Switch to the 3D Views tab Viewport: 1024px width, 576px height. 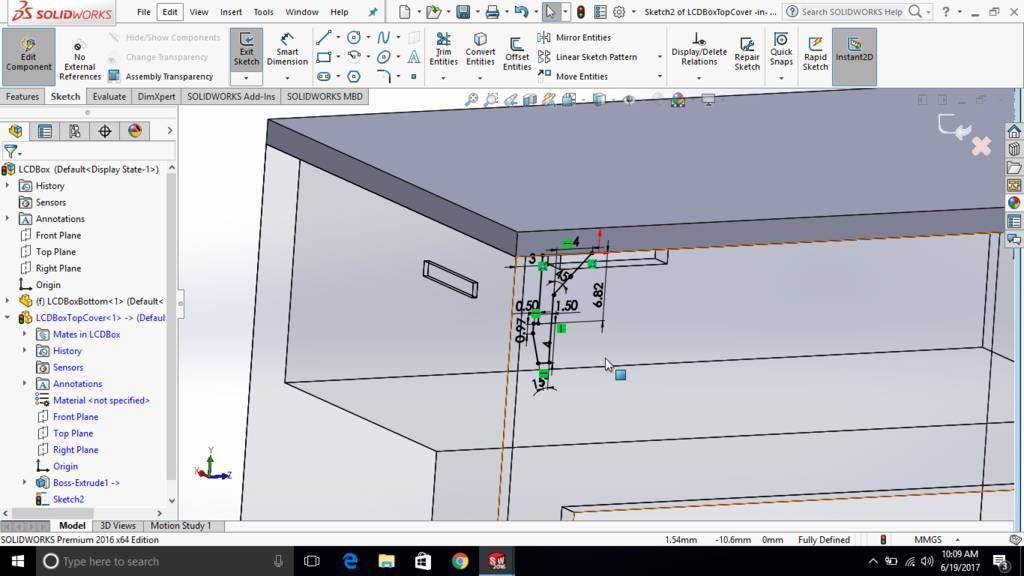118,526
